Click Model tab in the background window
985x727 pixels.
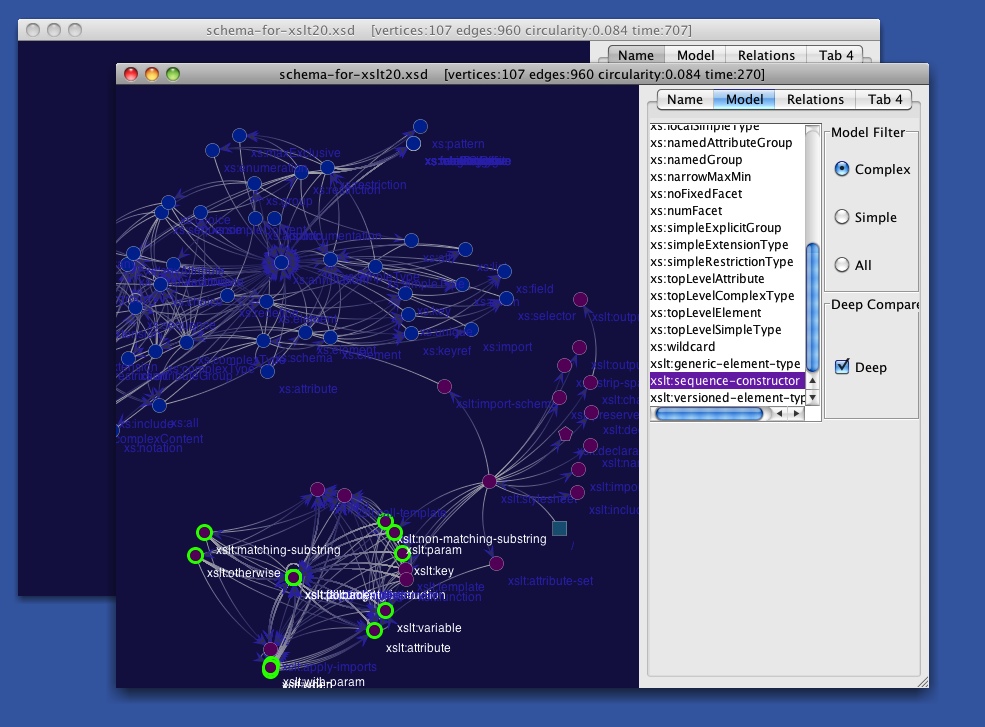pyautogui.click(x=695, y=55)
